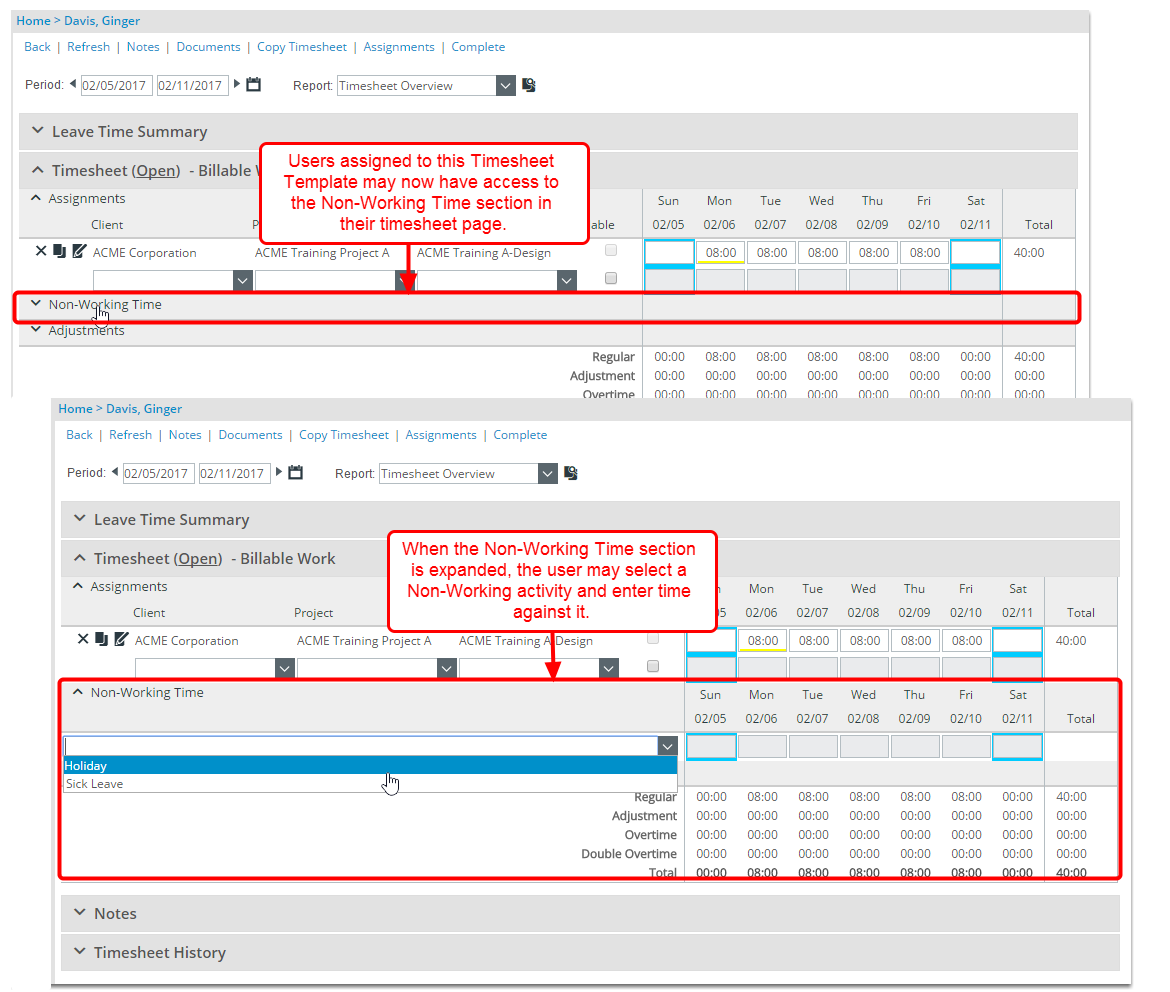Click previous period arrow in the lower timesheet
1170x992 pixels.
point(114,472)
